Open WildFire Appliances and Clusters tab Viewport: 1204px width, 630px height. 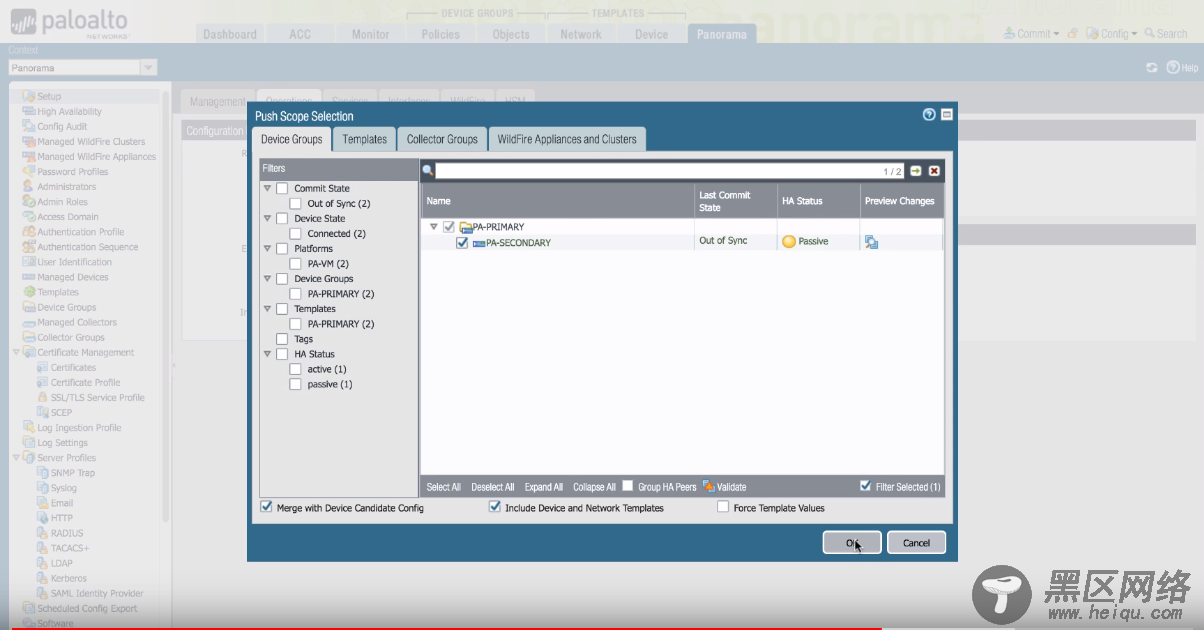(567, 139)
